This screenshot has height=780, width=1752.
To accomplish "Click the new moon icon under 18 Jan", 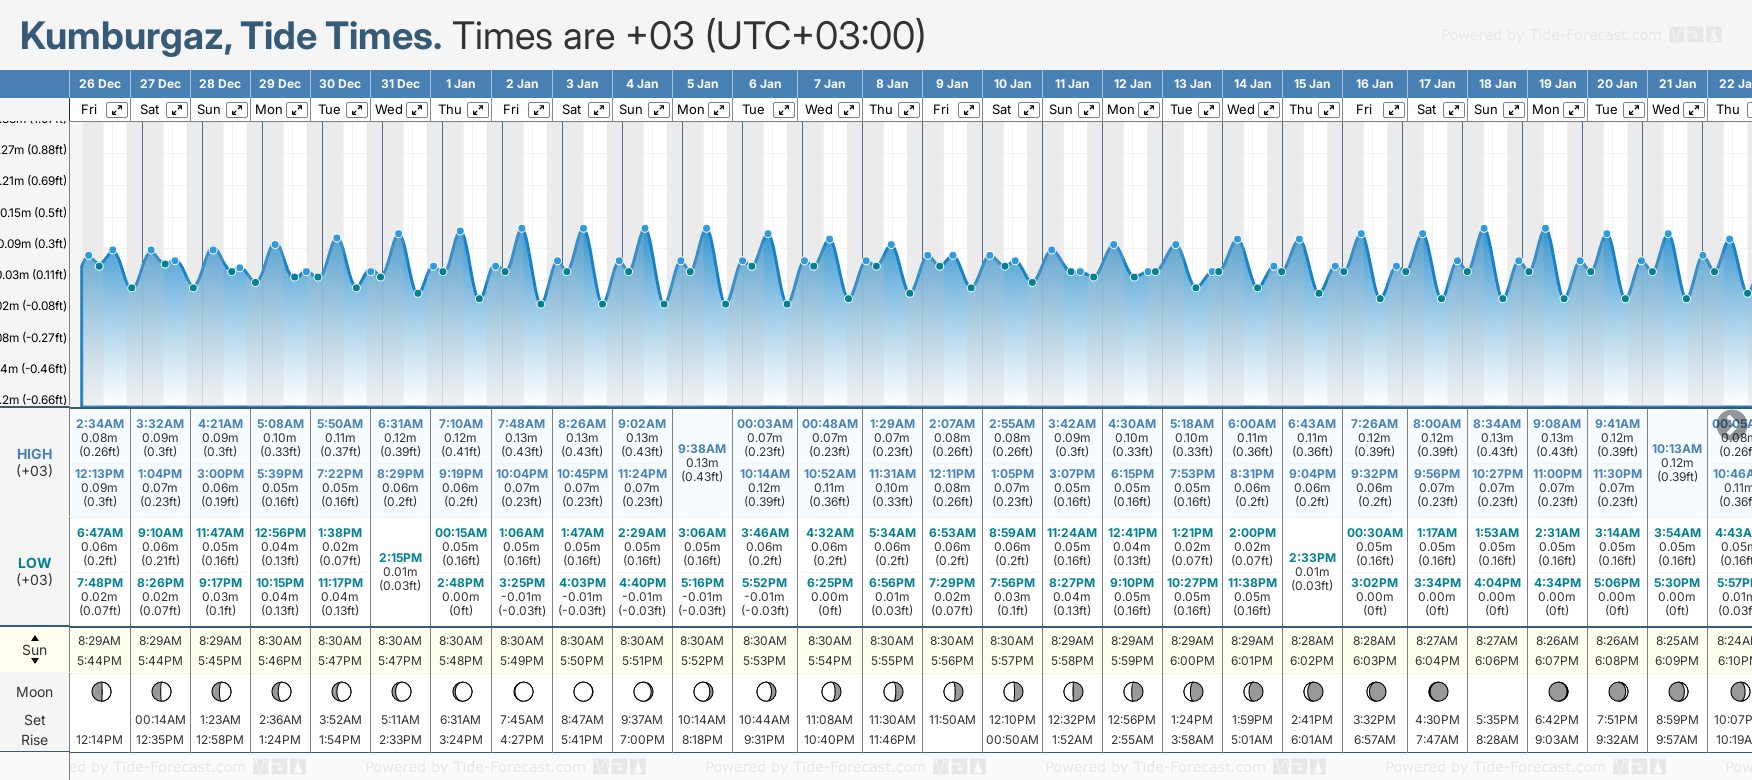I will 1497,691.
